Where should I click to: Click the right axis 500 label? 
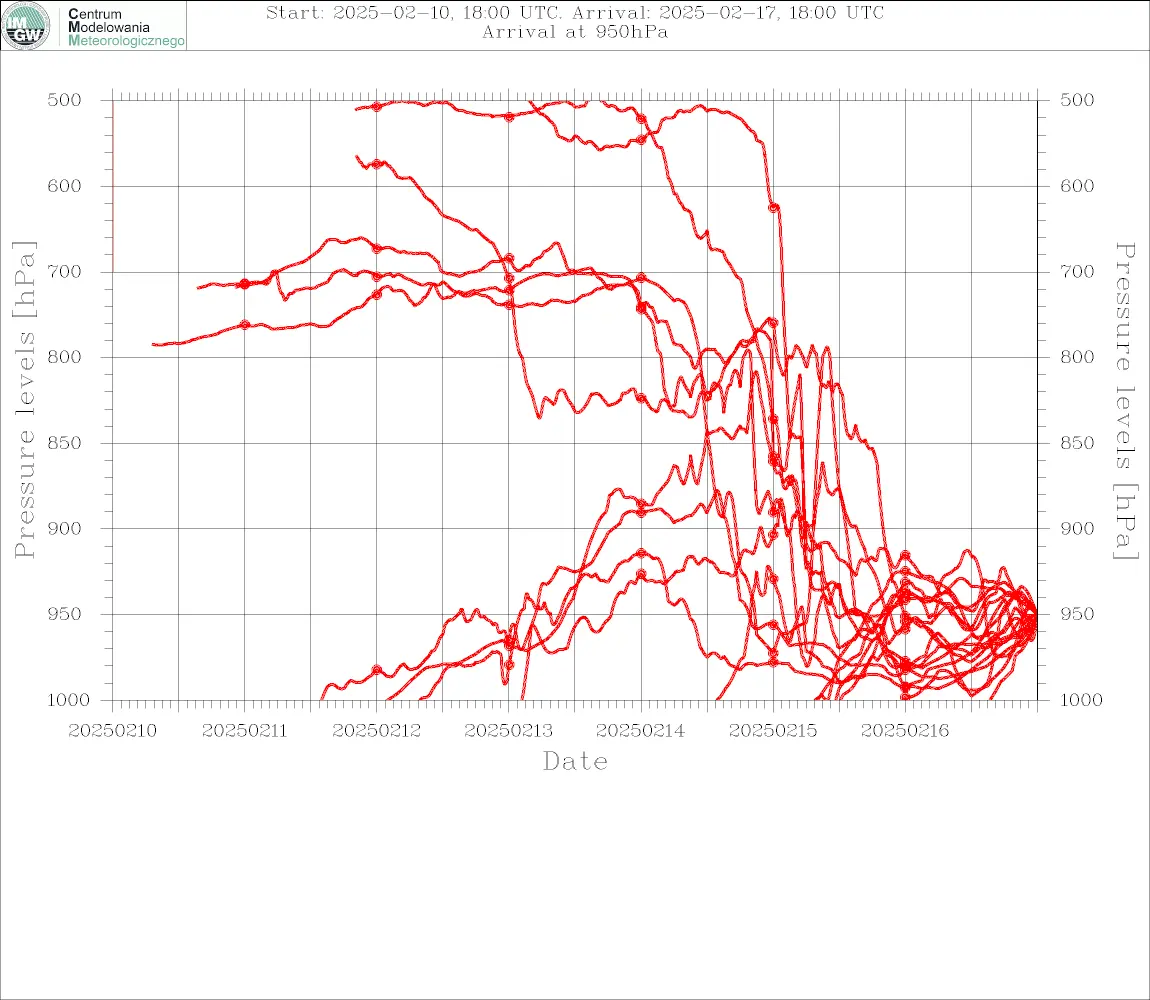click(1077, 100)
